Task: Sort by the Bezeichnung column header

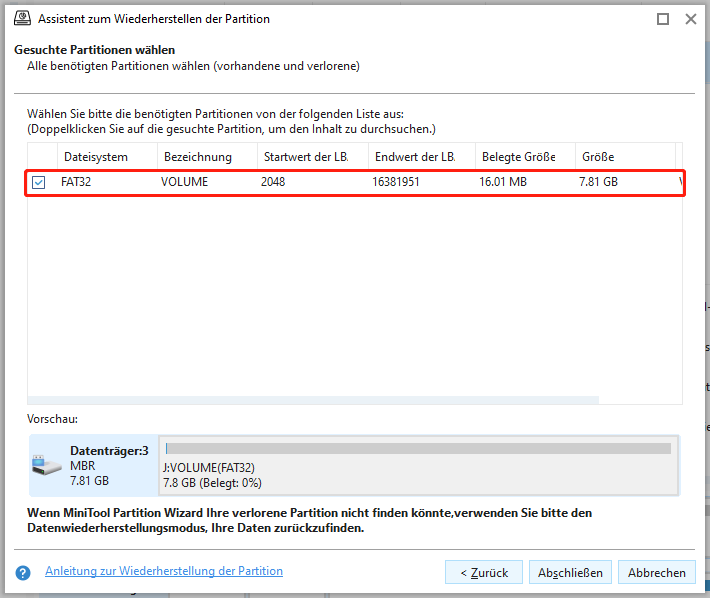Action: click(x=207, y=157)
